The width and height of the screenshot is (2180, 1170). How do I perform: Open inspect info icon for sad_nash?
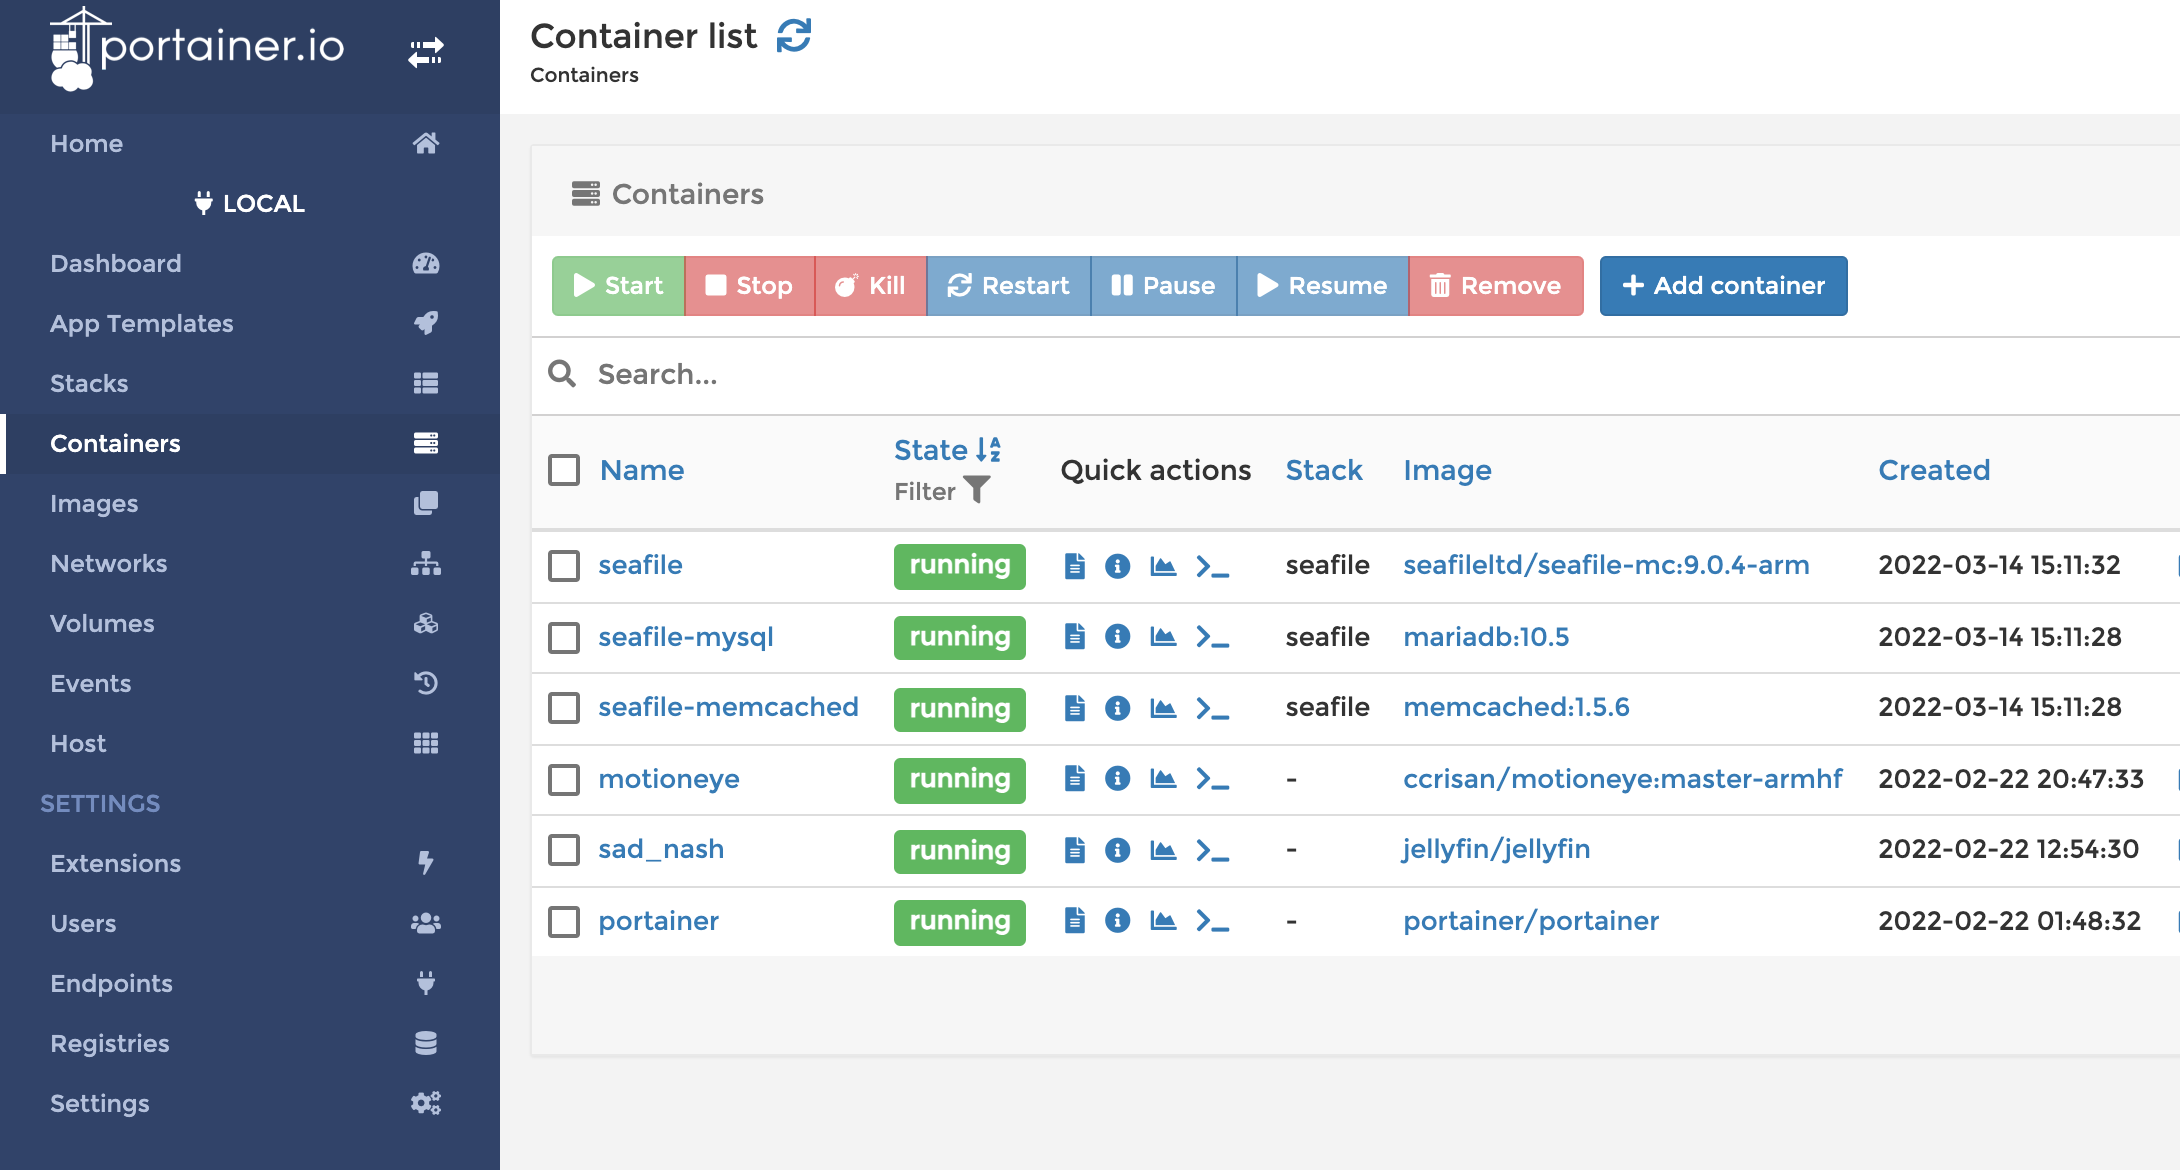point(1118,850)
